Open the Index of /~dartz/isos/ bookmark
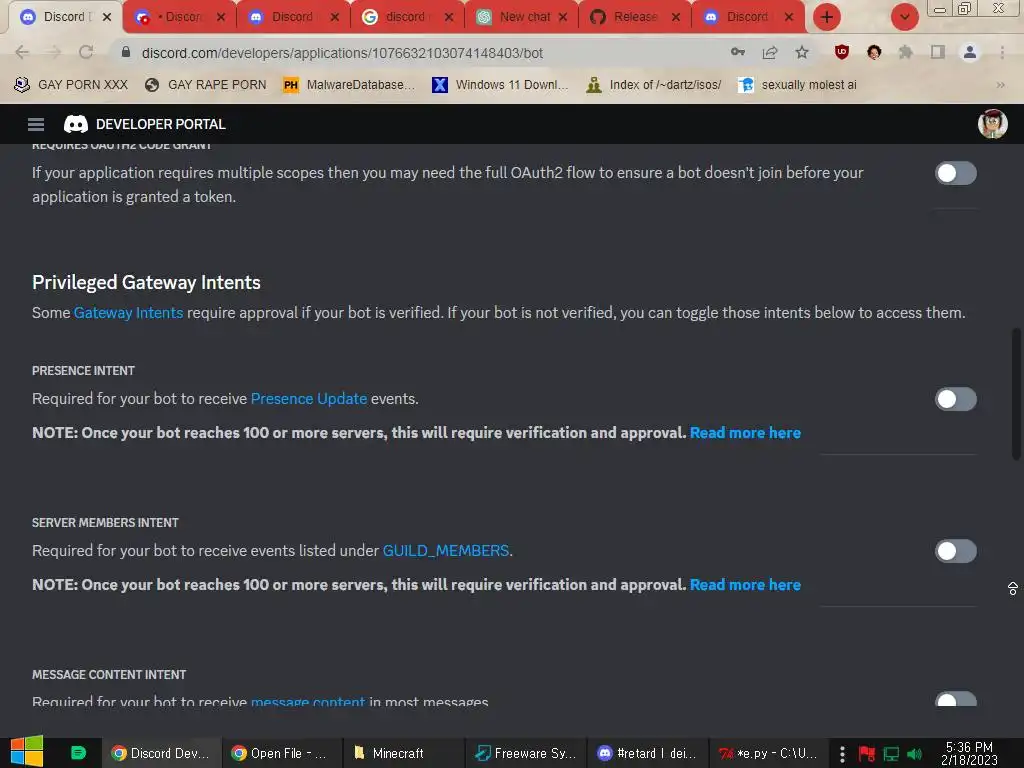The width and height of the screenshot is (1024, 768). (654, 85)
